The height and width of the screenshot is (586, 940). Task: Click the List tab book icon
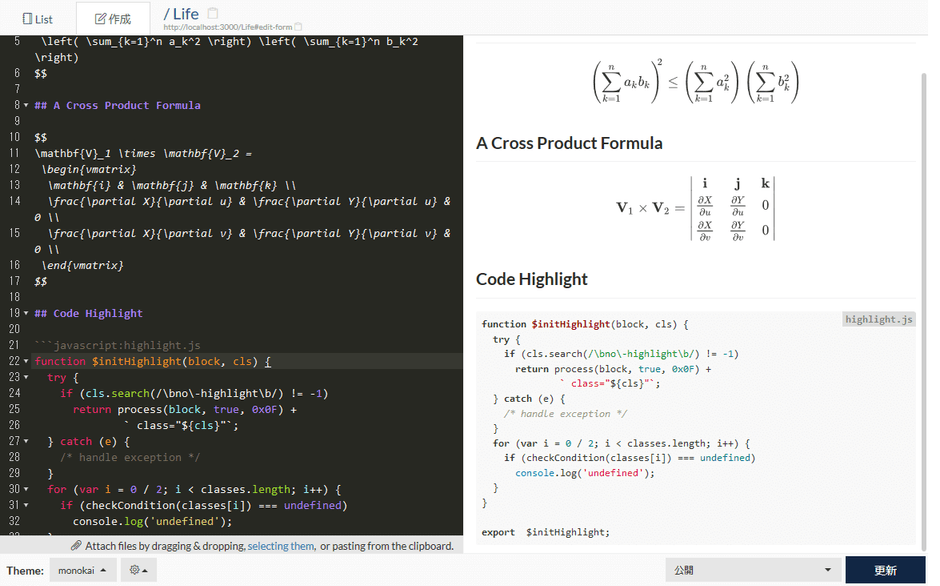(x=27, y=19)
